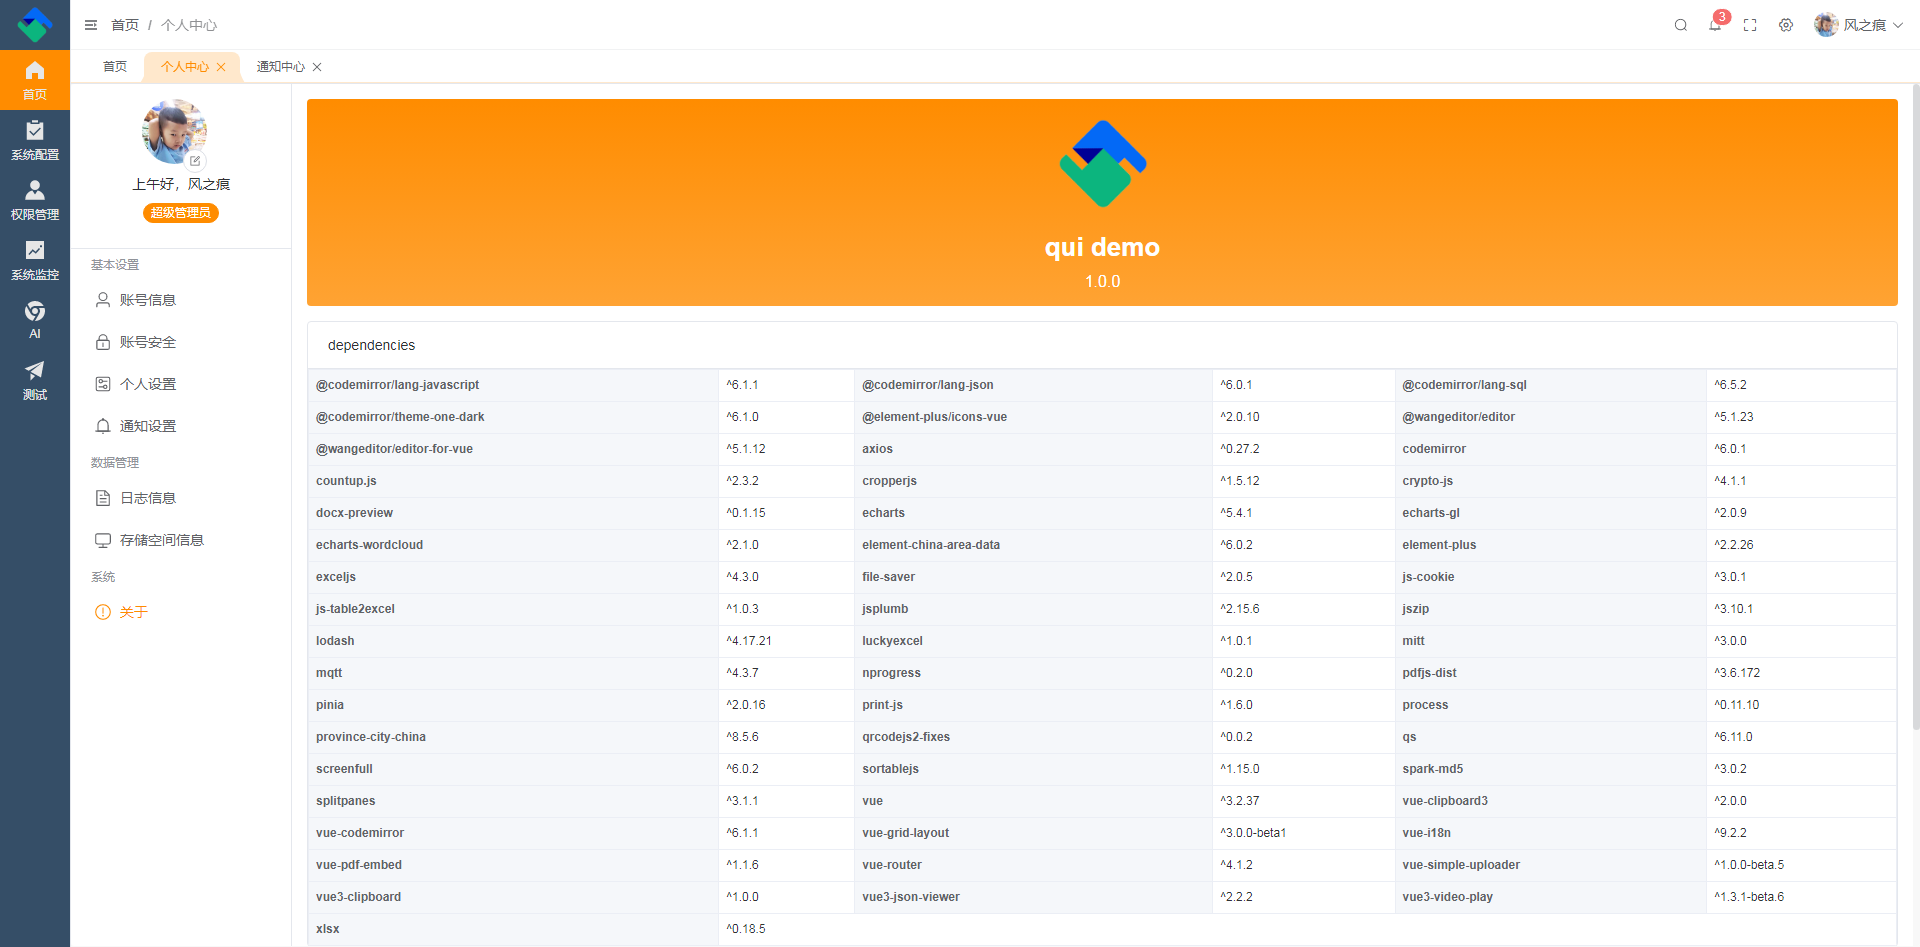Click the lodash dependency cell
The image size is (1920, 947).
pyautogui.click(x=513, y=641)
